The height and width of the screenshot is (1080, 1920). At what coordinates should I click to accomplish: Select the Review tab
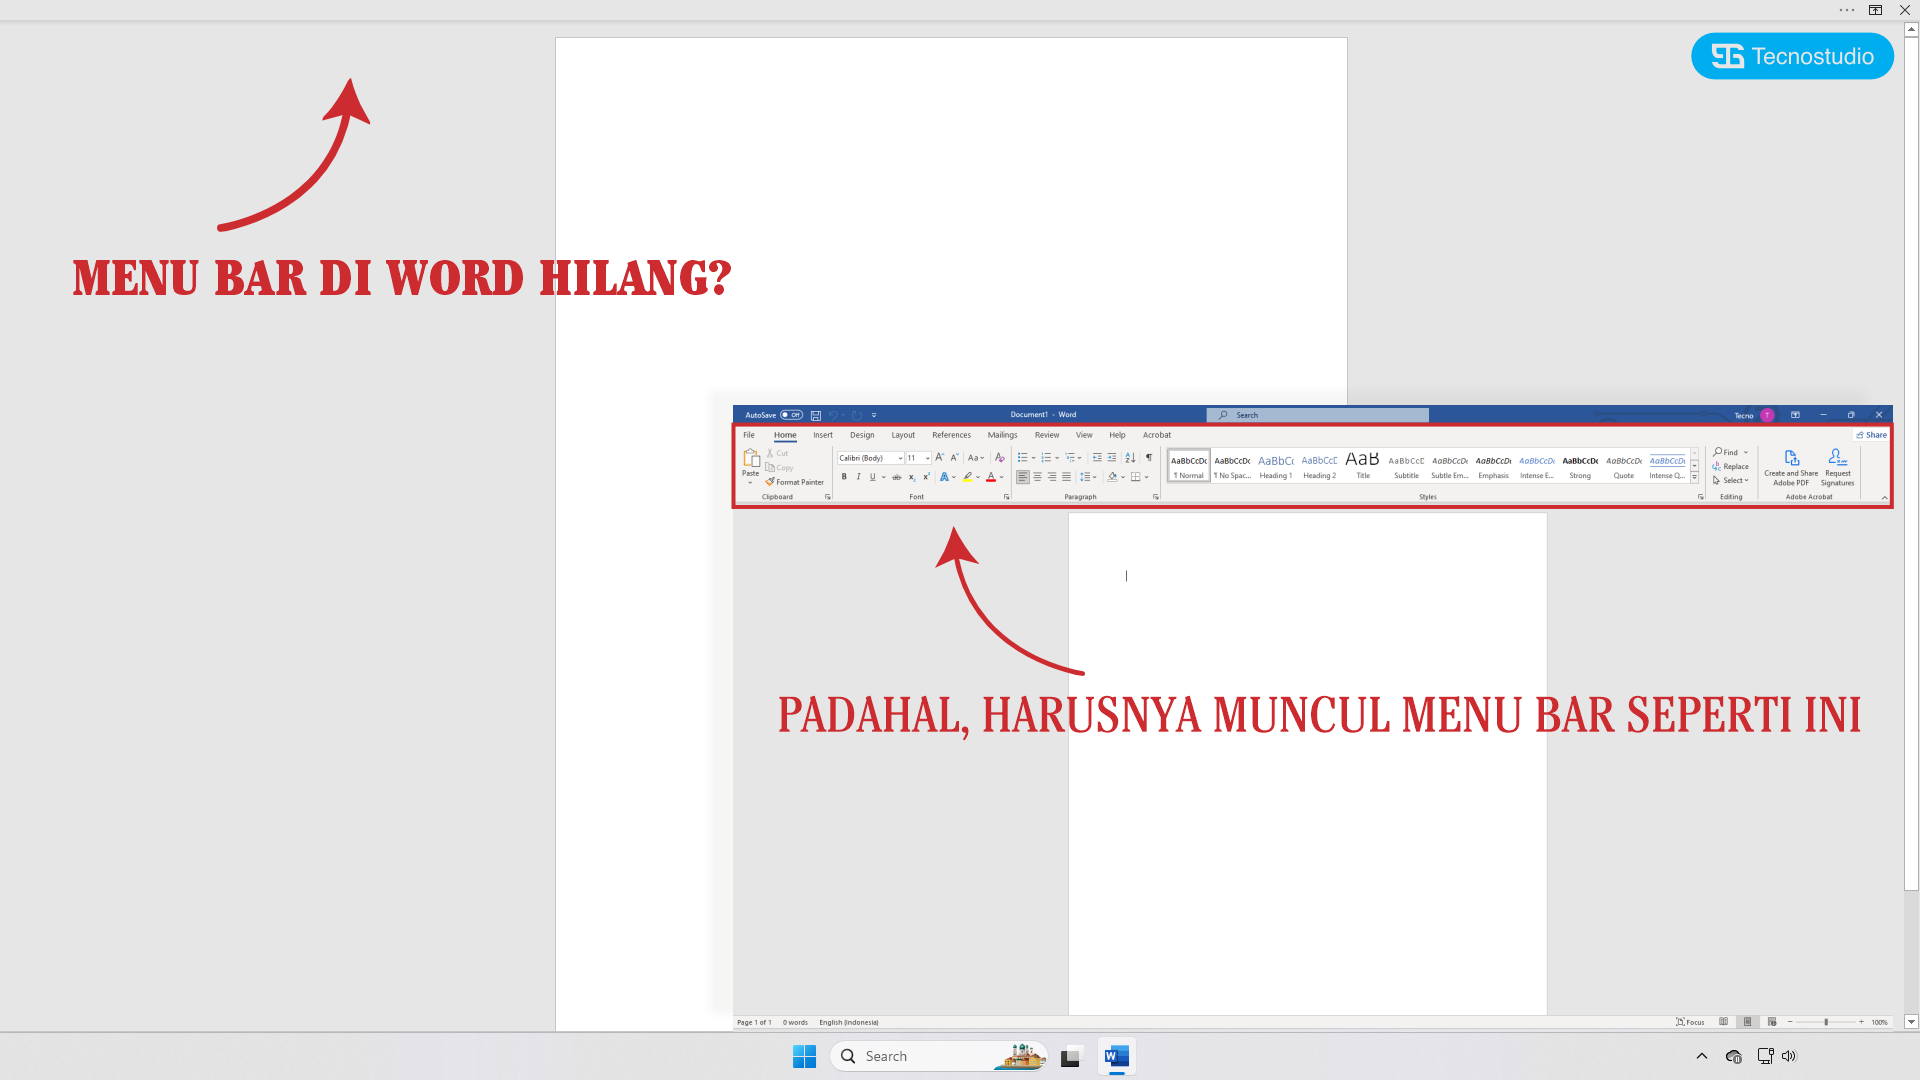pyautogui.click(x=1047, y=435)
